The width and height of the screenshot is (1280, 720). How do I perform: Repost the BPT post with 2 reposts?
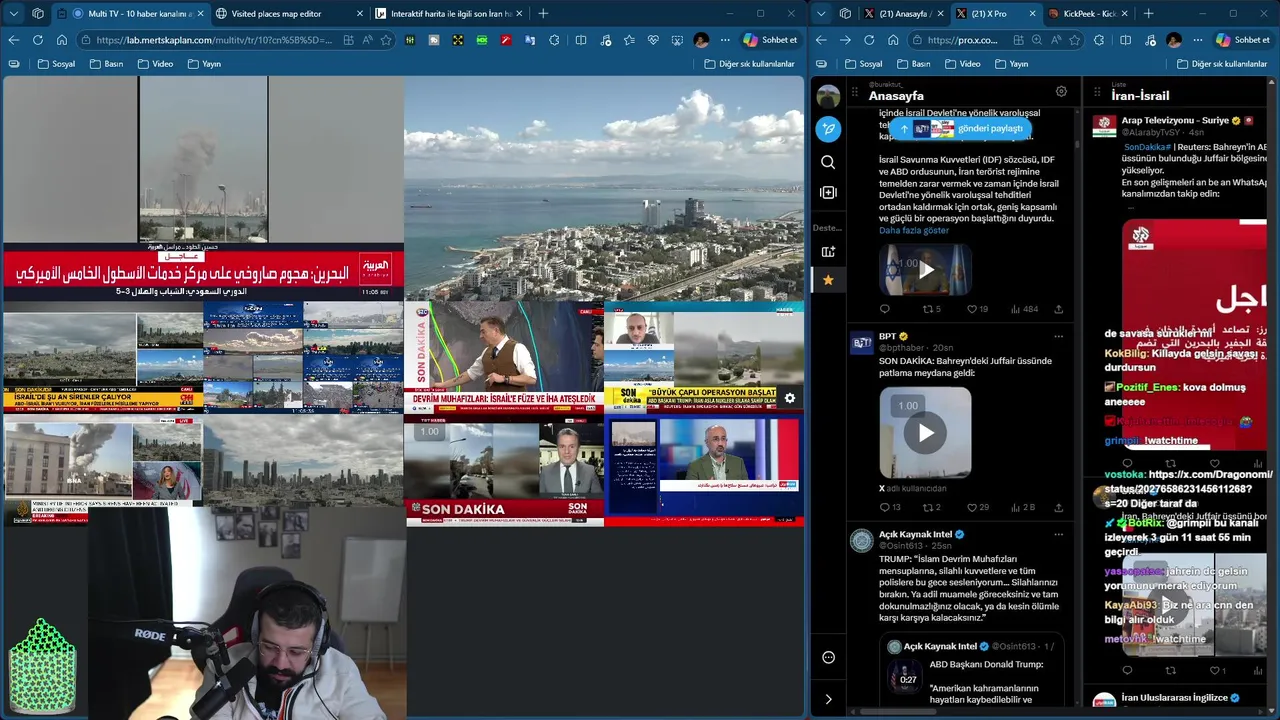(931, 507)
